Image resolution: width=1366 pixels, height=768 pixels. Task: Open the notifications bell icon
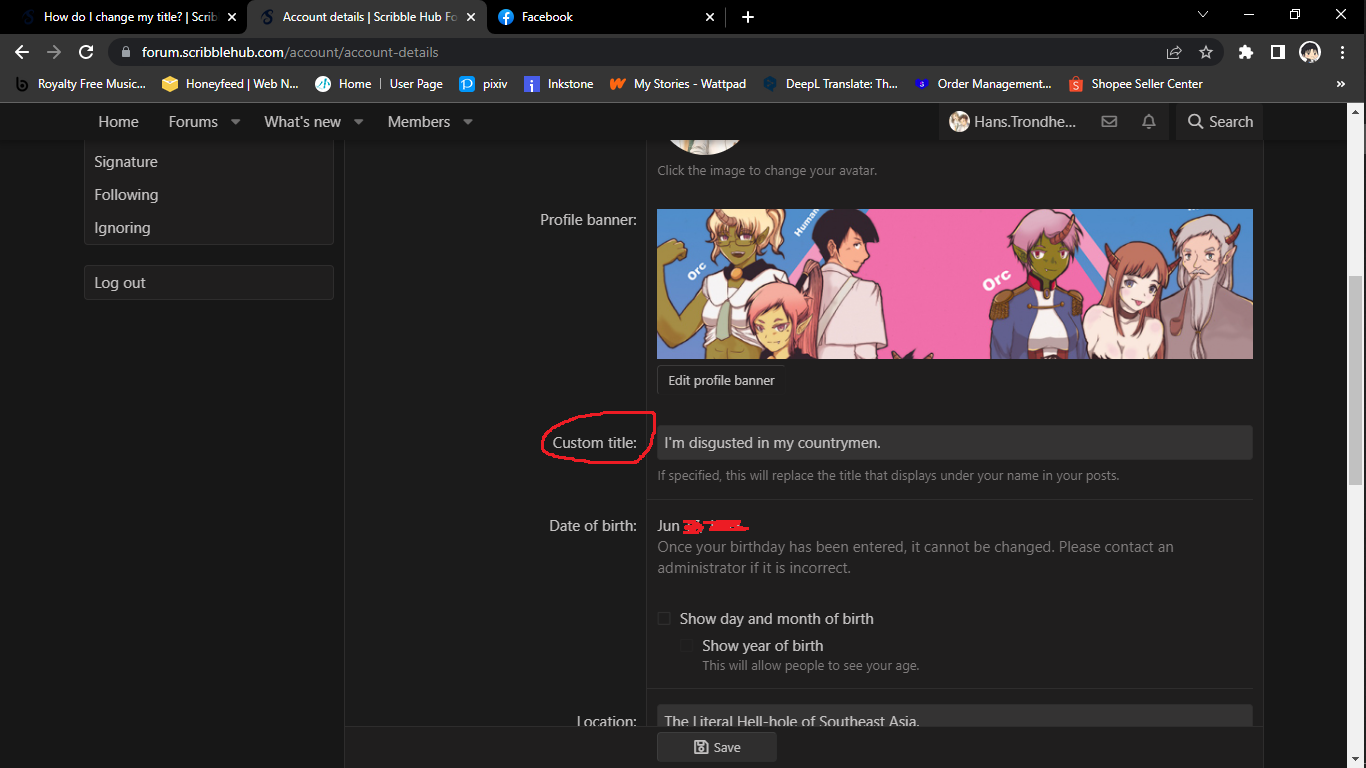click(x=1148, y=121)
